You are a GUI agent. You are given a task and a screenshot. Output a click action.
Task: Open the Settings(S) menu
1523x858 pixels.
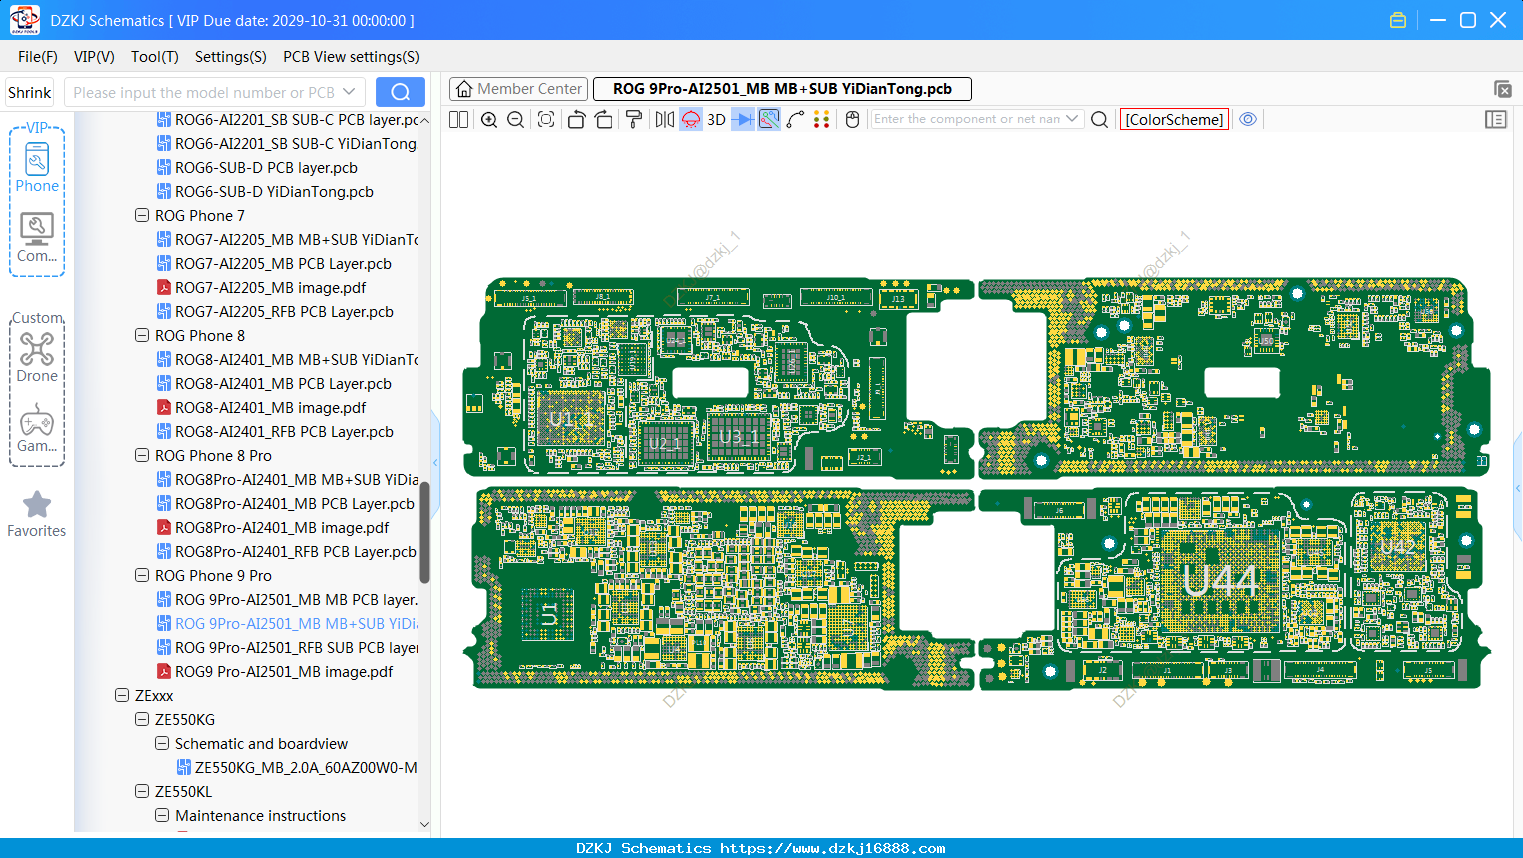231,57
